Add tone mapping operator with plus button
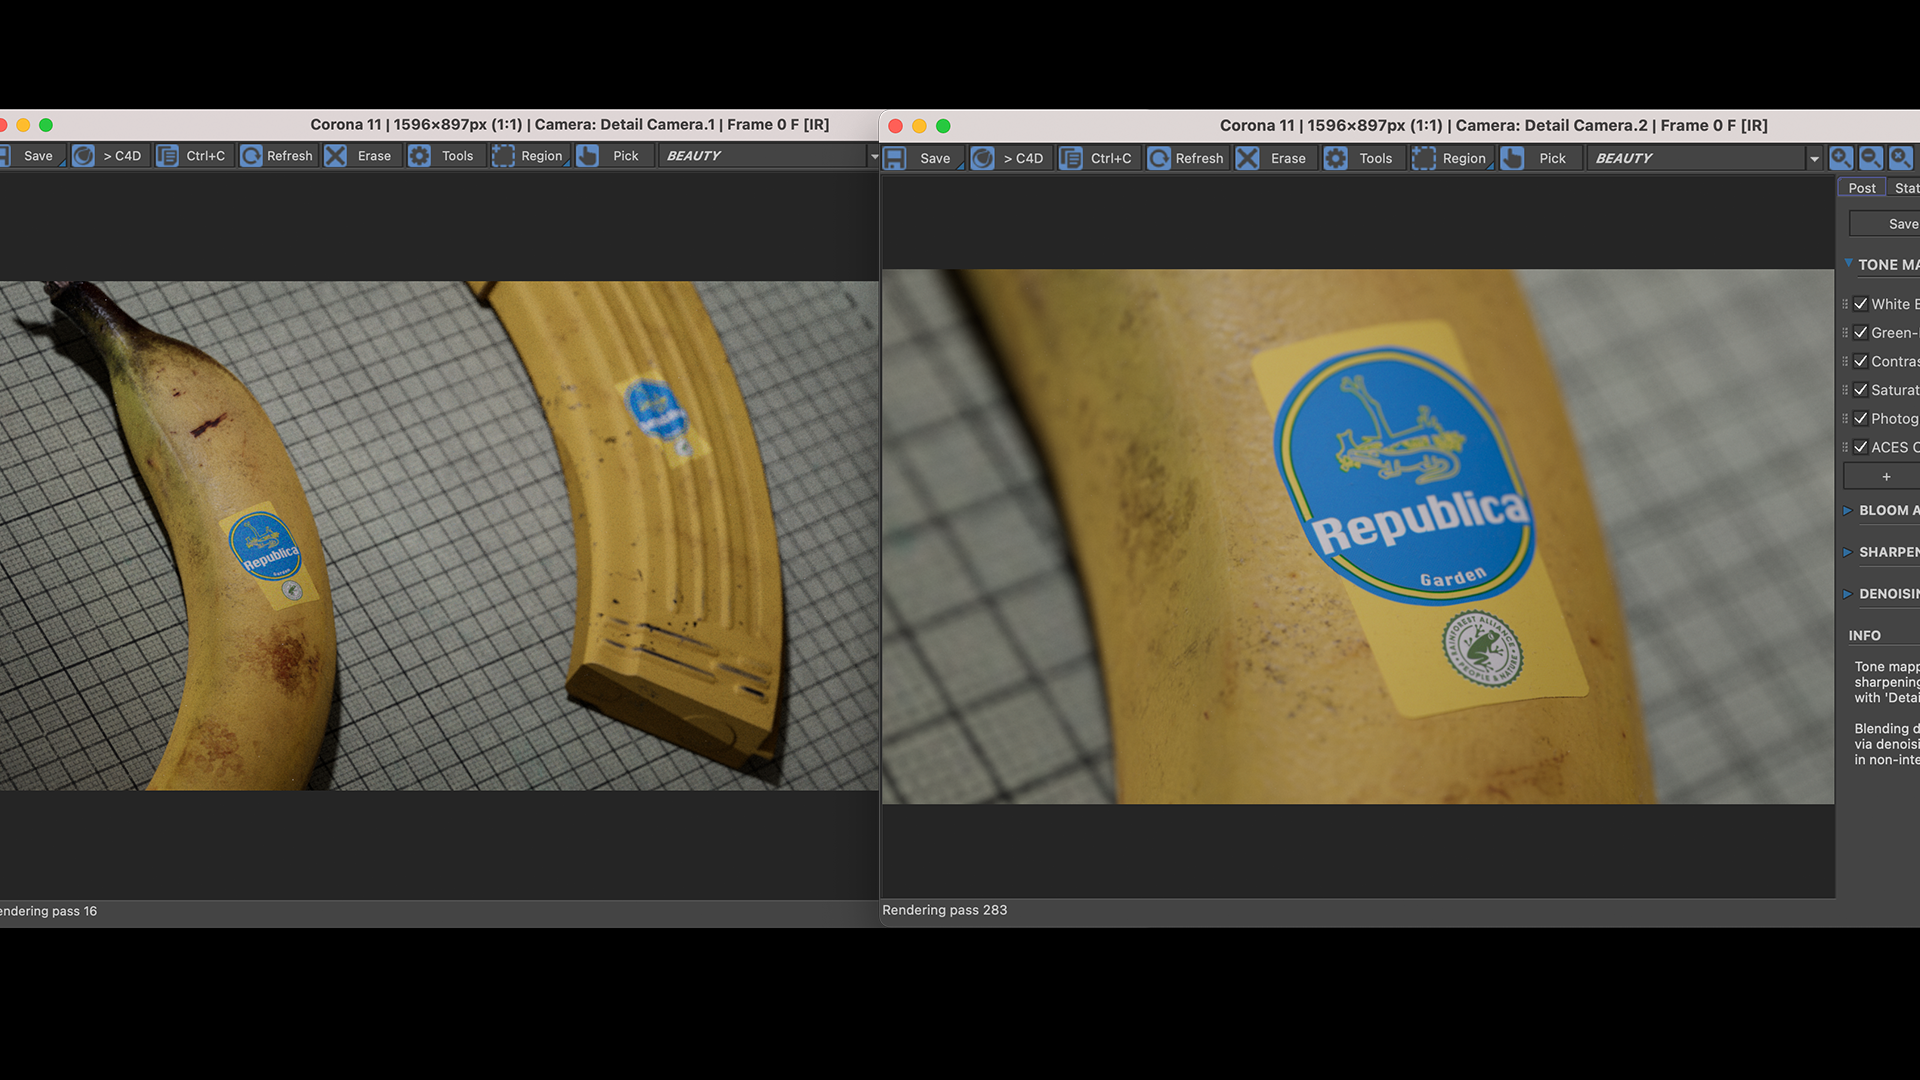This screenshot has height=1080, width=1920. (1883, 476)
